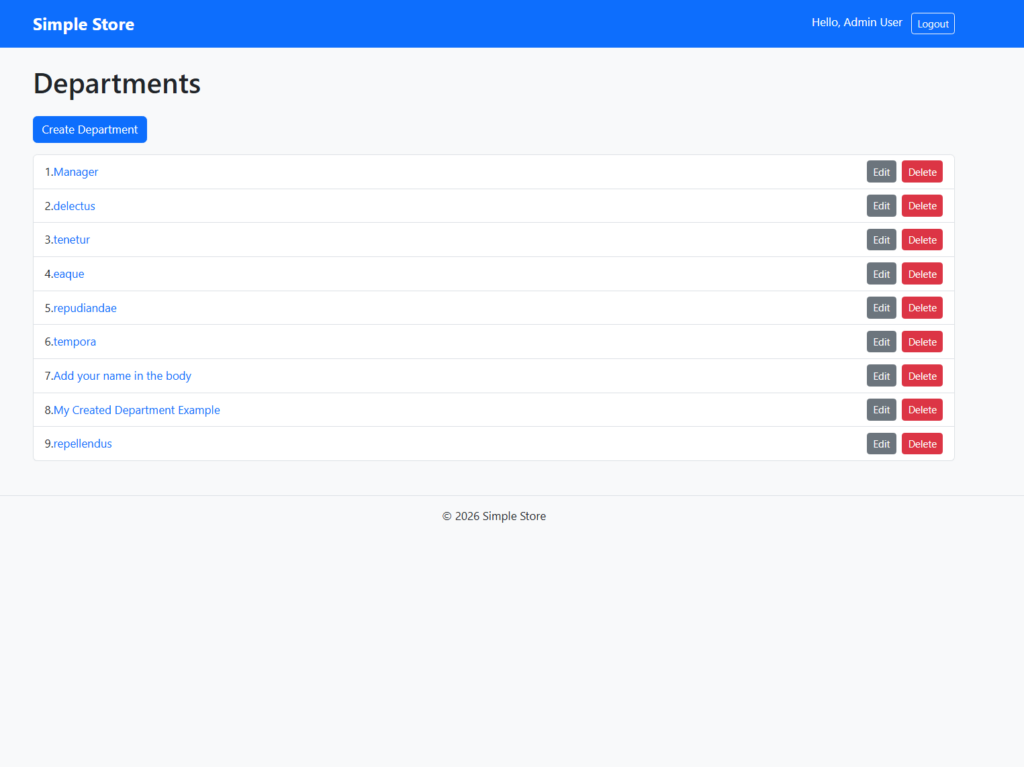
Task: Open the Manager department link
Action: [76, 172]
